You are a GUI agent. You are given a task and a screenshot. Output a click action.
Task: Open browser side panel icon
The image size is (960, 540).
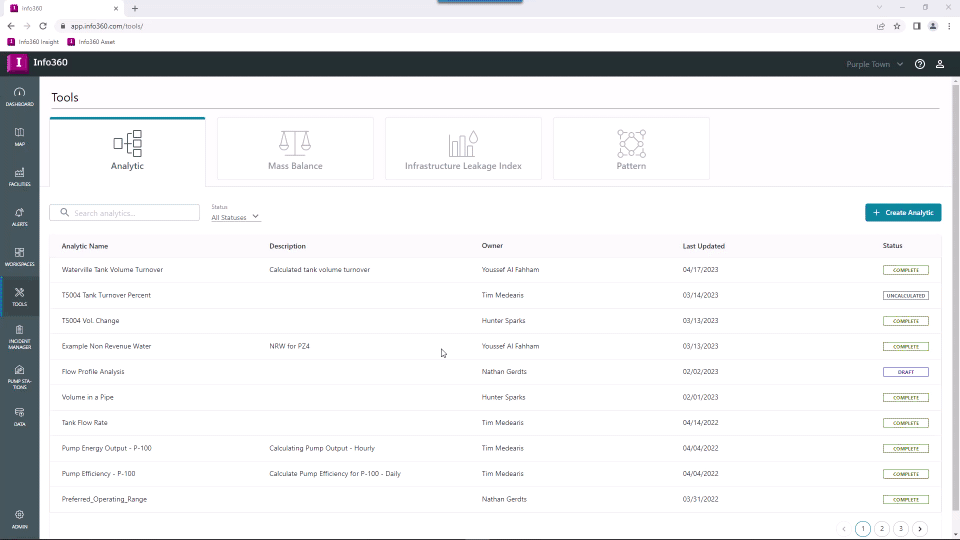[917, 26]
